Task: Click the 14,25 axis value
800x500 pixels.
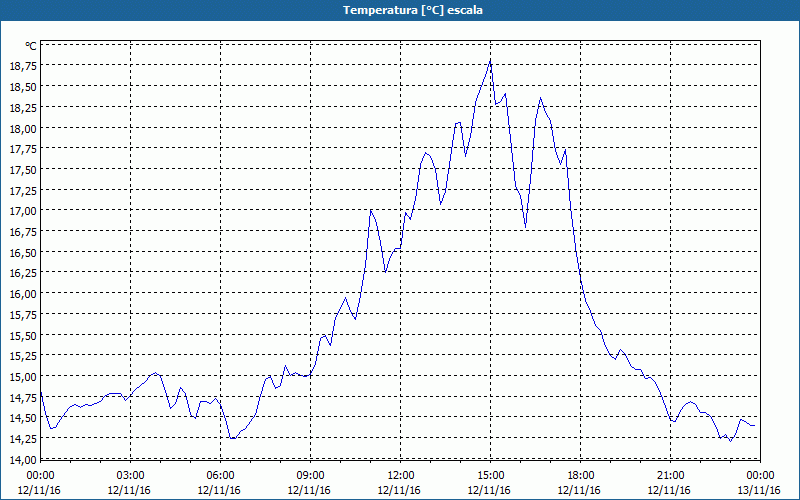Action: pos(23,438)
